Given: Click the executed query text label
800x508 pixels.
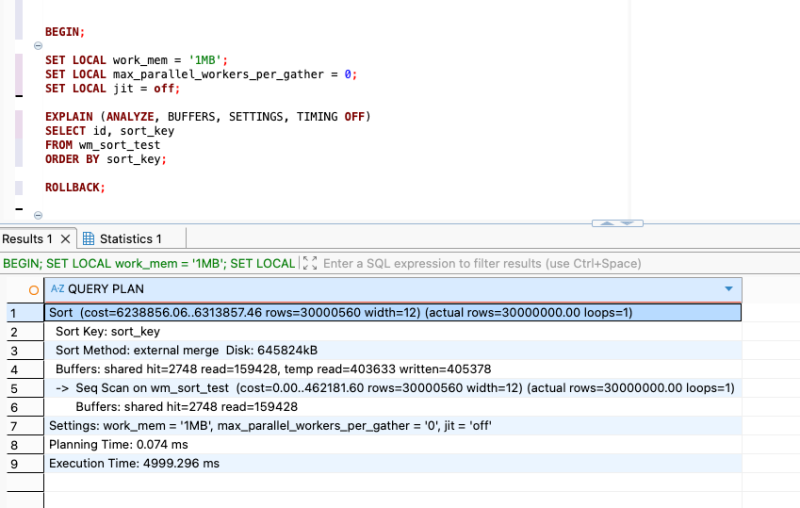Looking at the screenshot, I should click(149, 263).
